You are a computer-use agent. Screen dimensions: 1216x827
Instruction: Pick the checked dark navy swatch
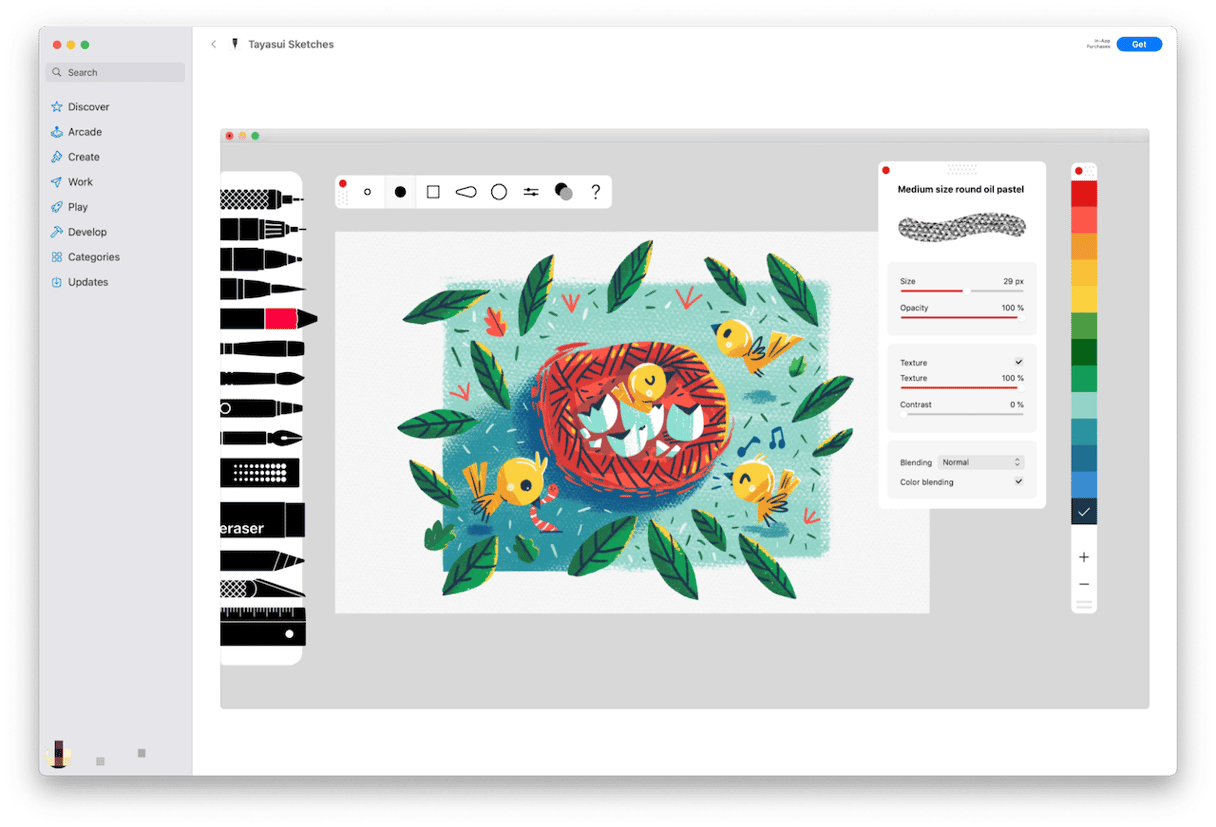point(1084,511)
